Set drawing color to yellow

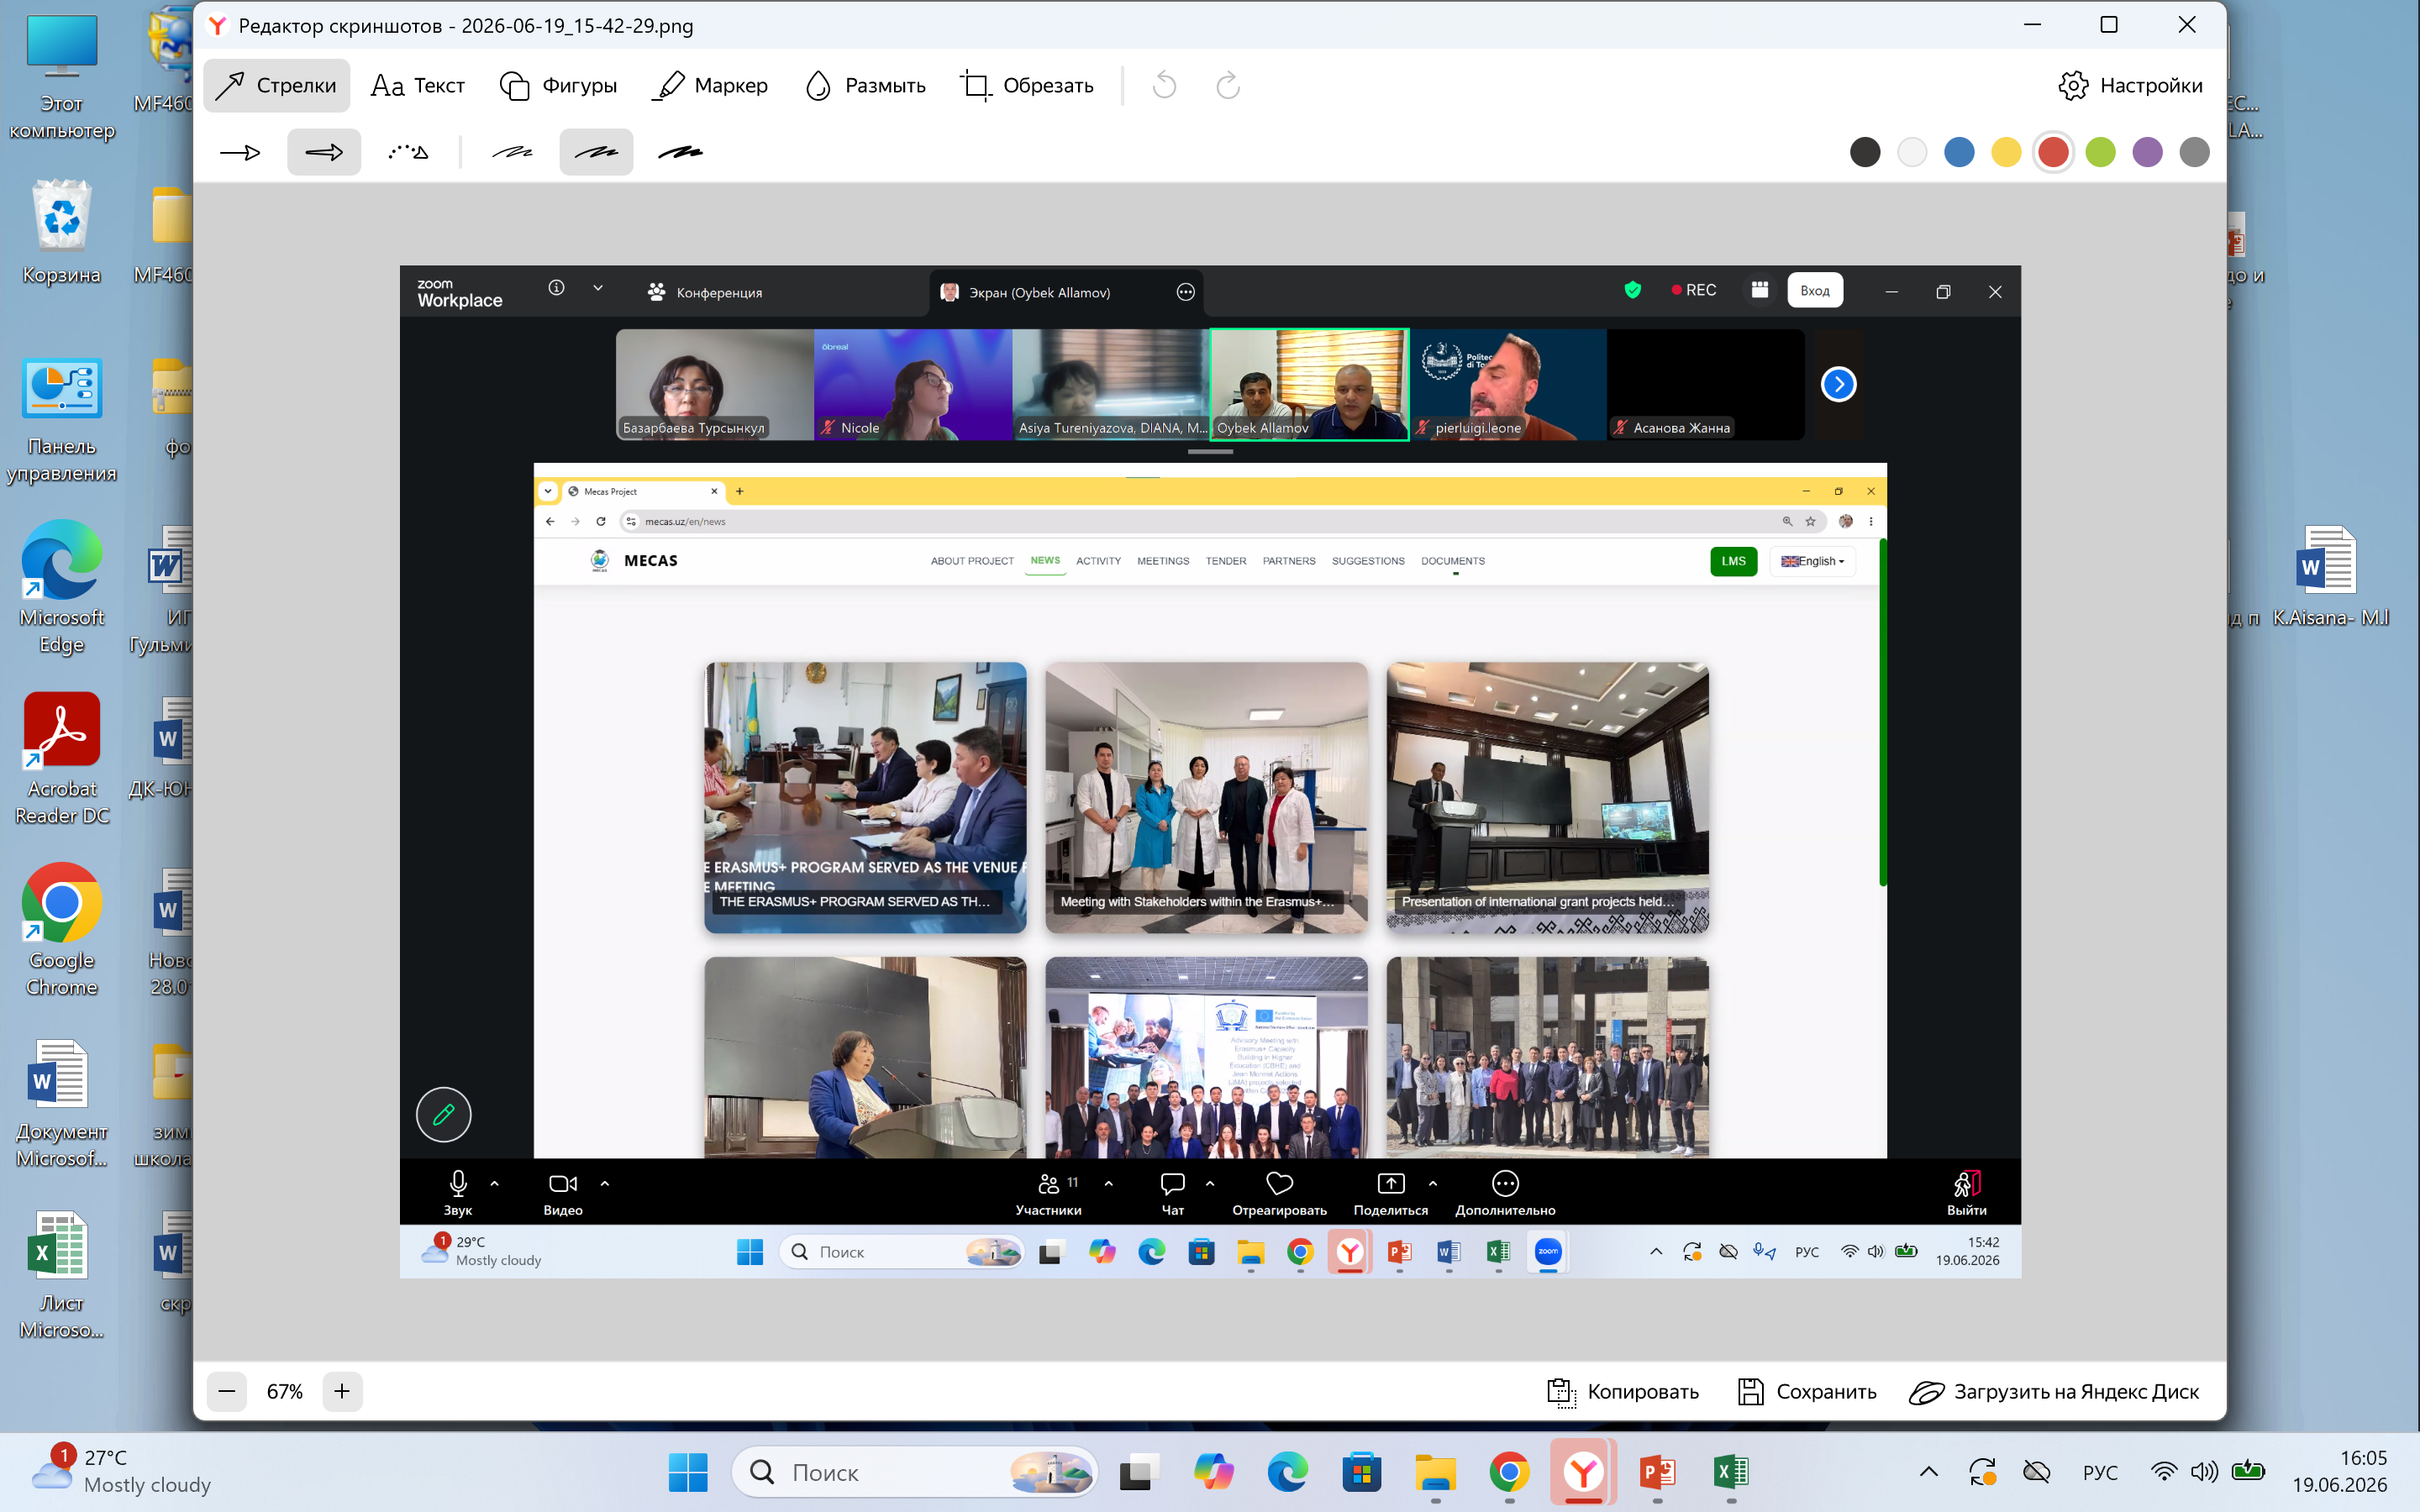coord(2006,152)
